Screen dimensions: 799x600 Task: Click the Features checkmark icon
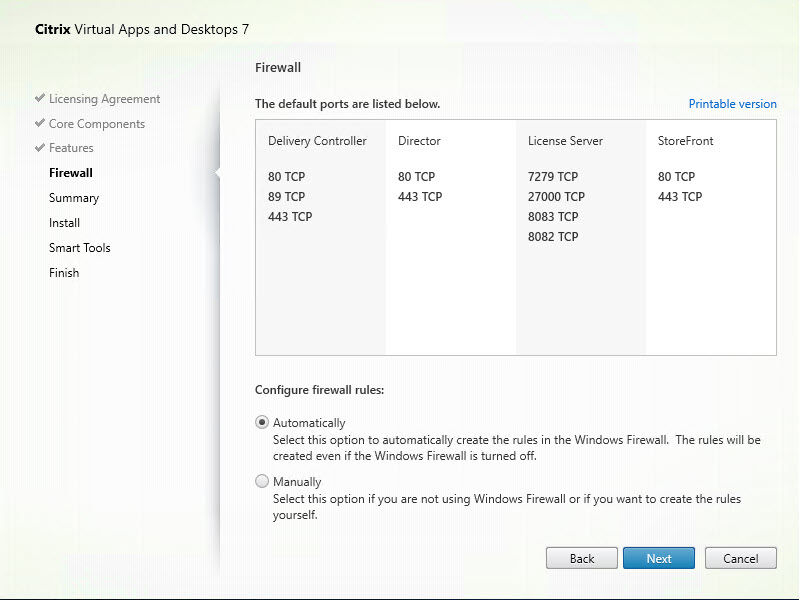coord(40,148)
